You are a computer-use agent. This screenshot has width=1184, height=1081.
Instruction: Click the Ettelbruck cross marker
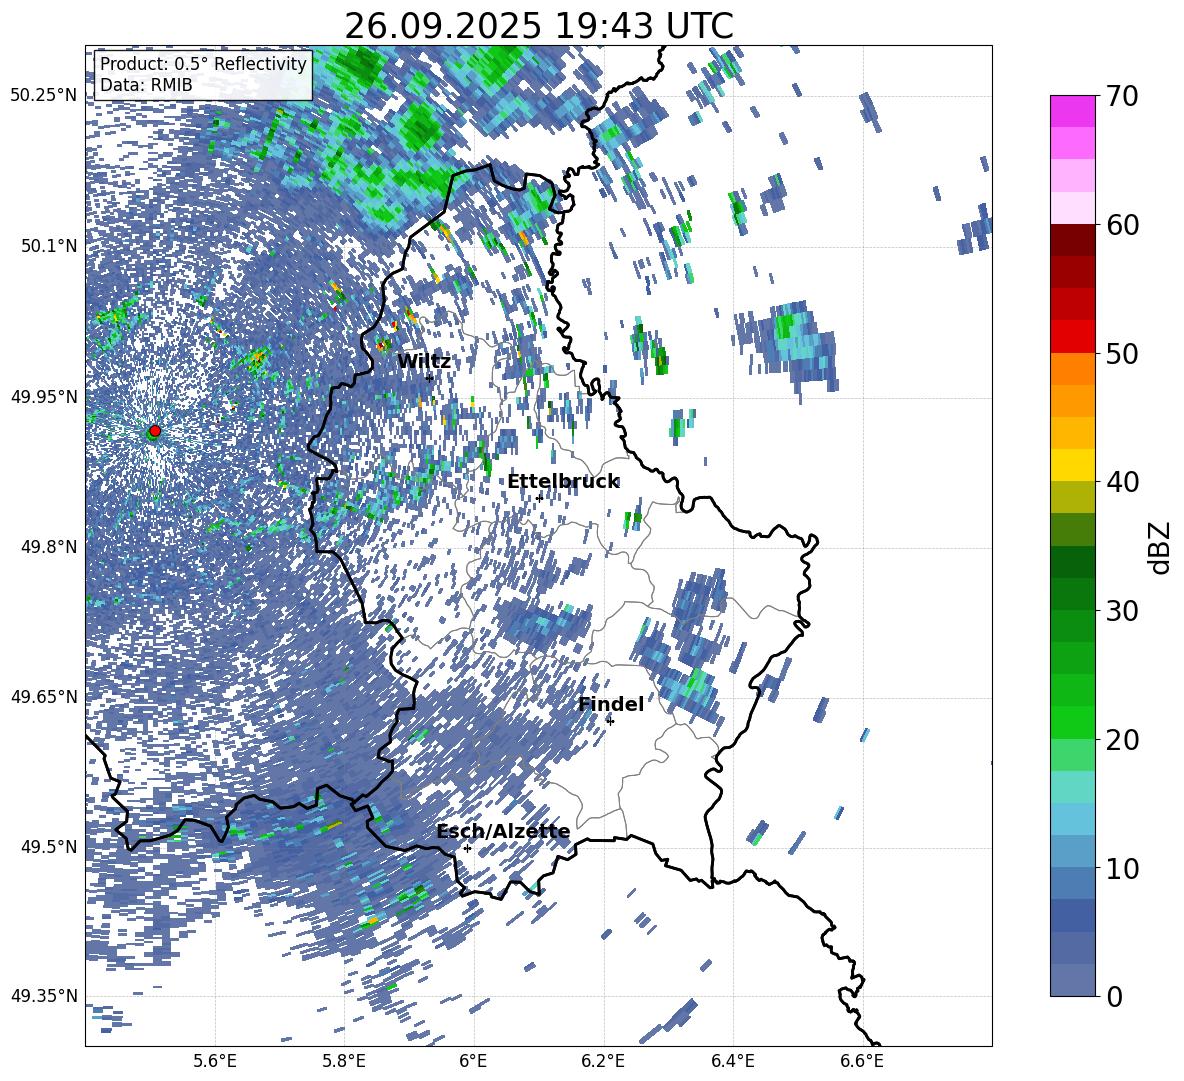[539, 498]
